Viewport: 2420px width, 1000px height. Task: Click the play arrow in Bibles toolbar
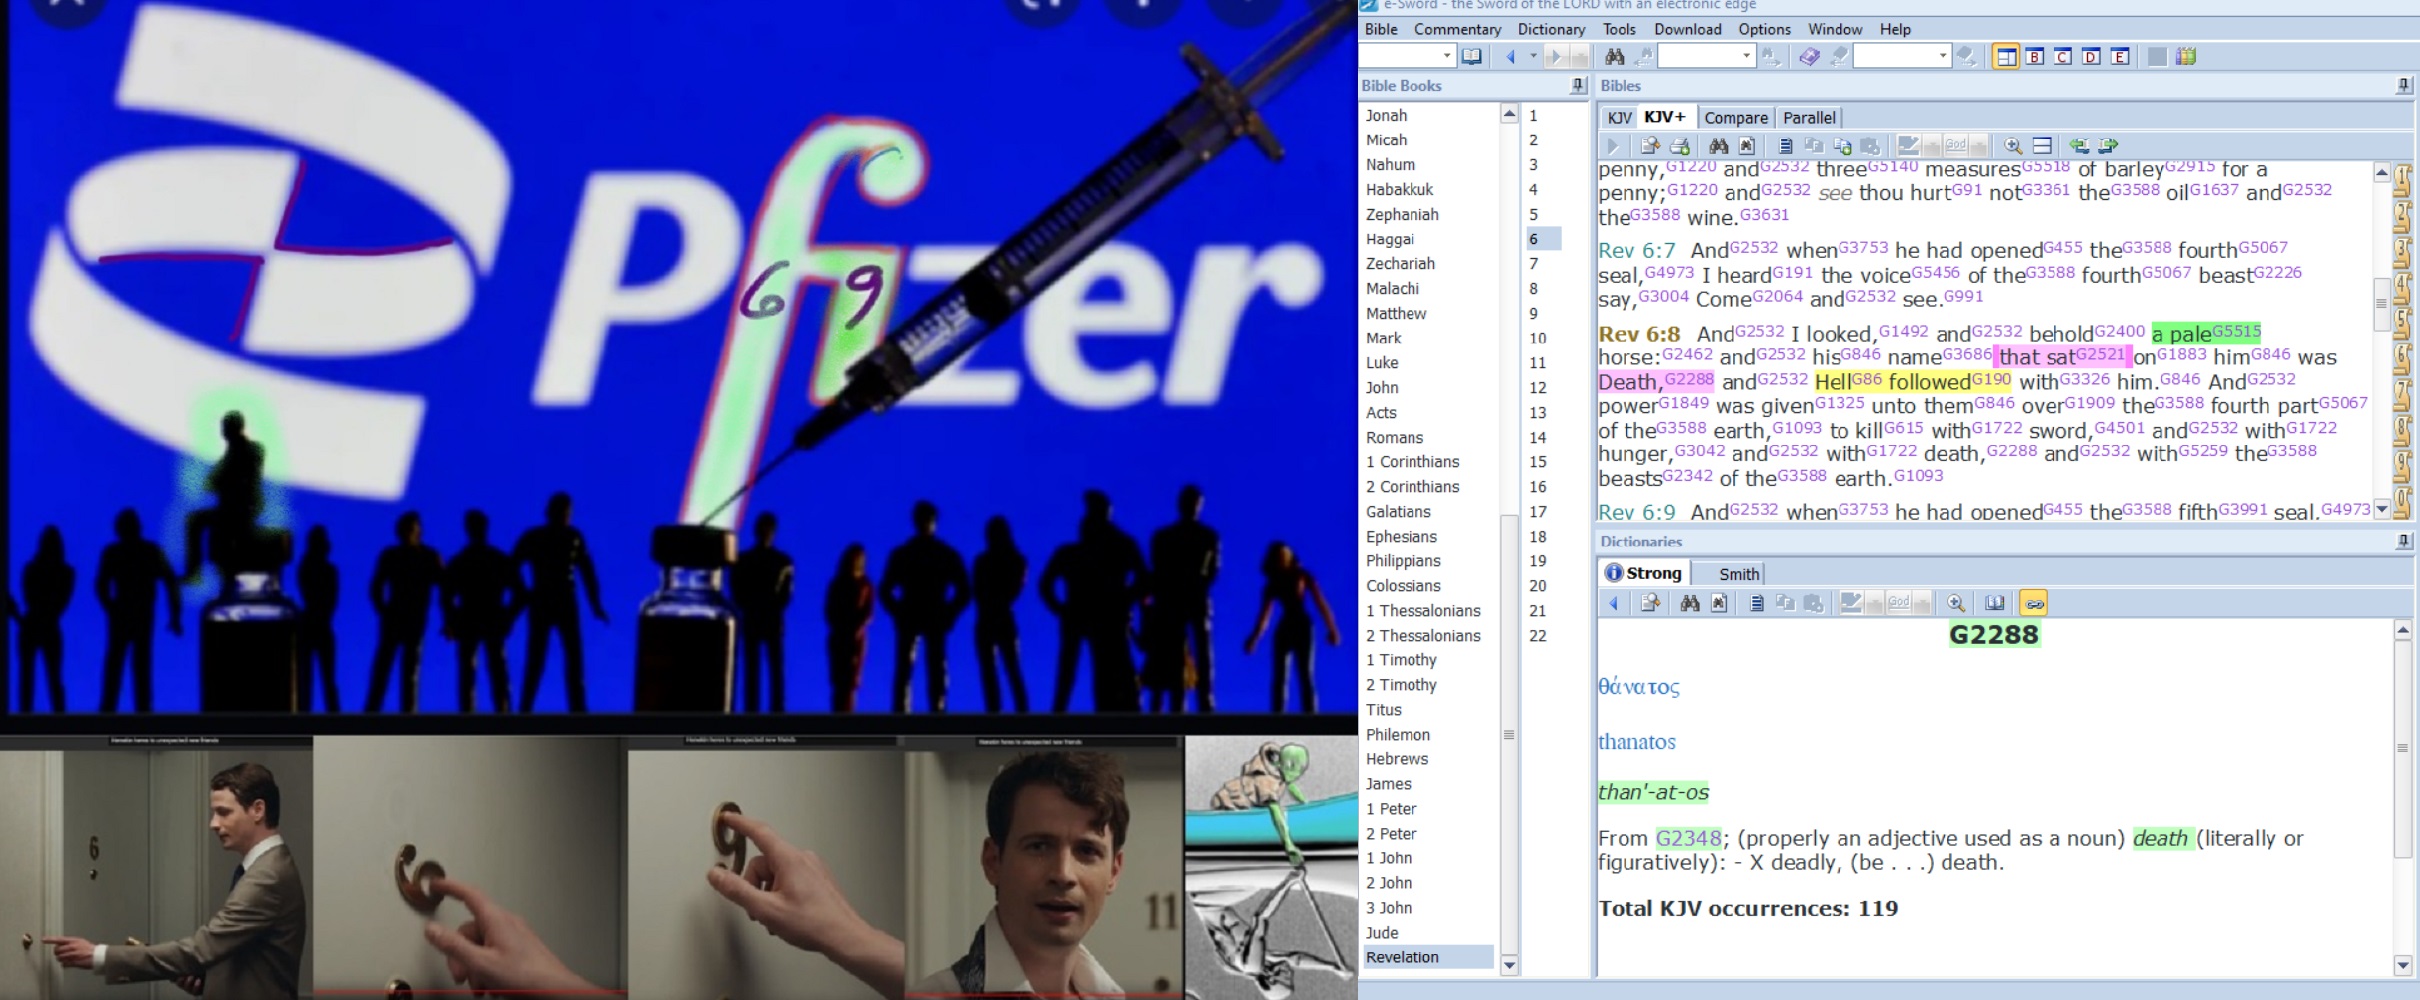click(x=1612, y=146)
